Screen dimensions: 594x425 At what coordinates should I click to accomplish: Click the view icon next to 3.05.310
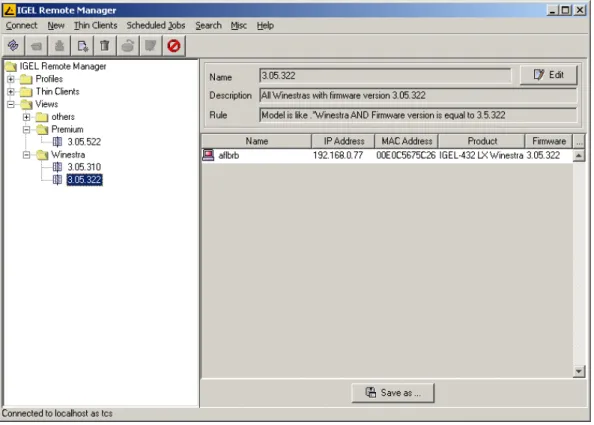(x=57, y=167)
